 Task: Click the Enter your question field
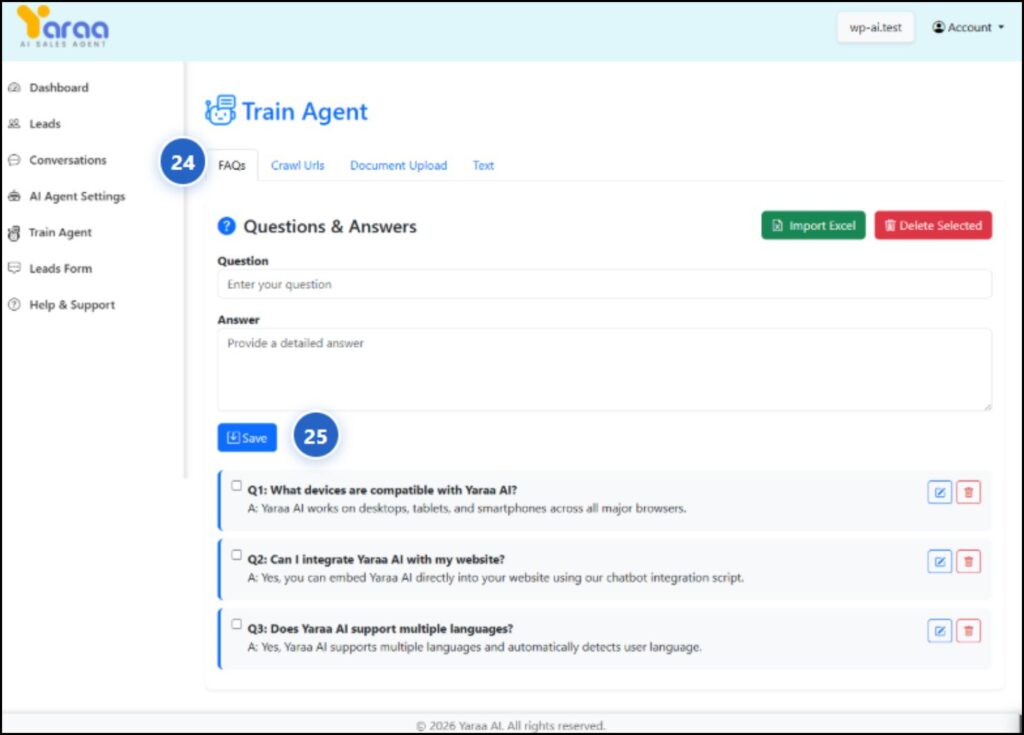point(604,284)
